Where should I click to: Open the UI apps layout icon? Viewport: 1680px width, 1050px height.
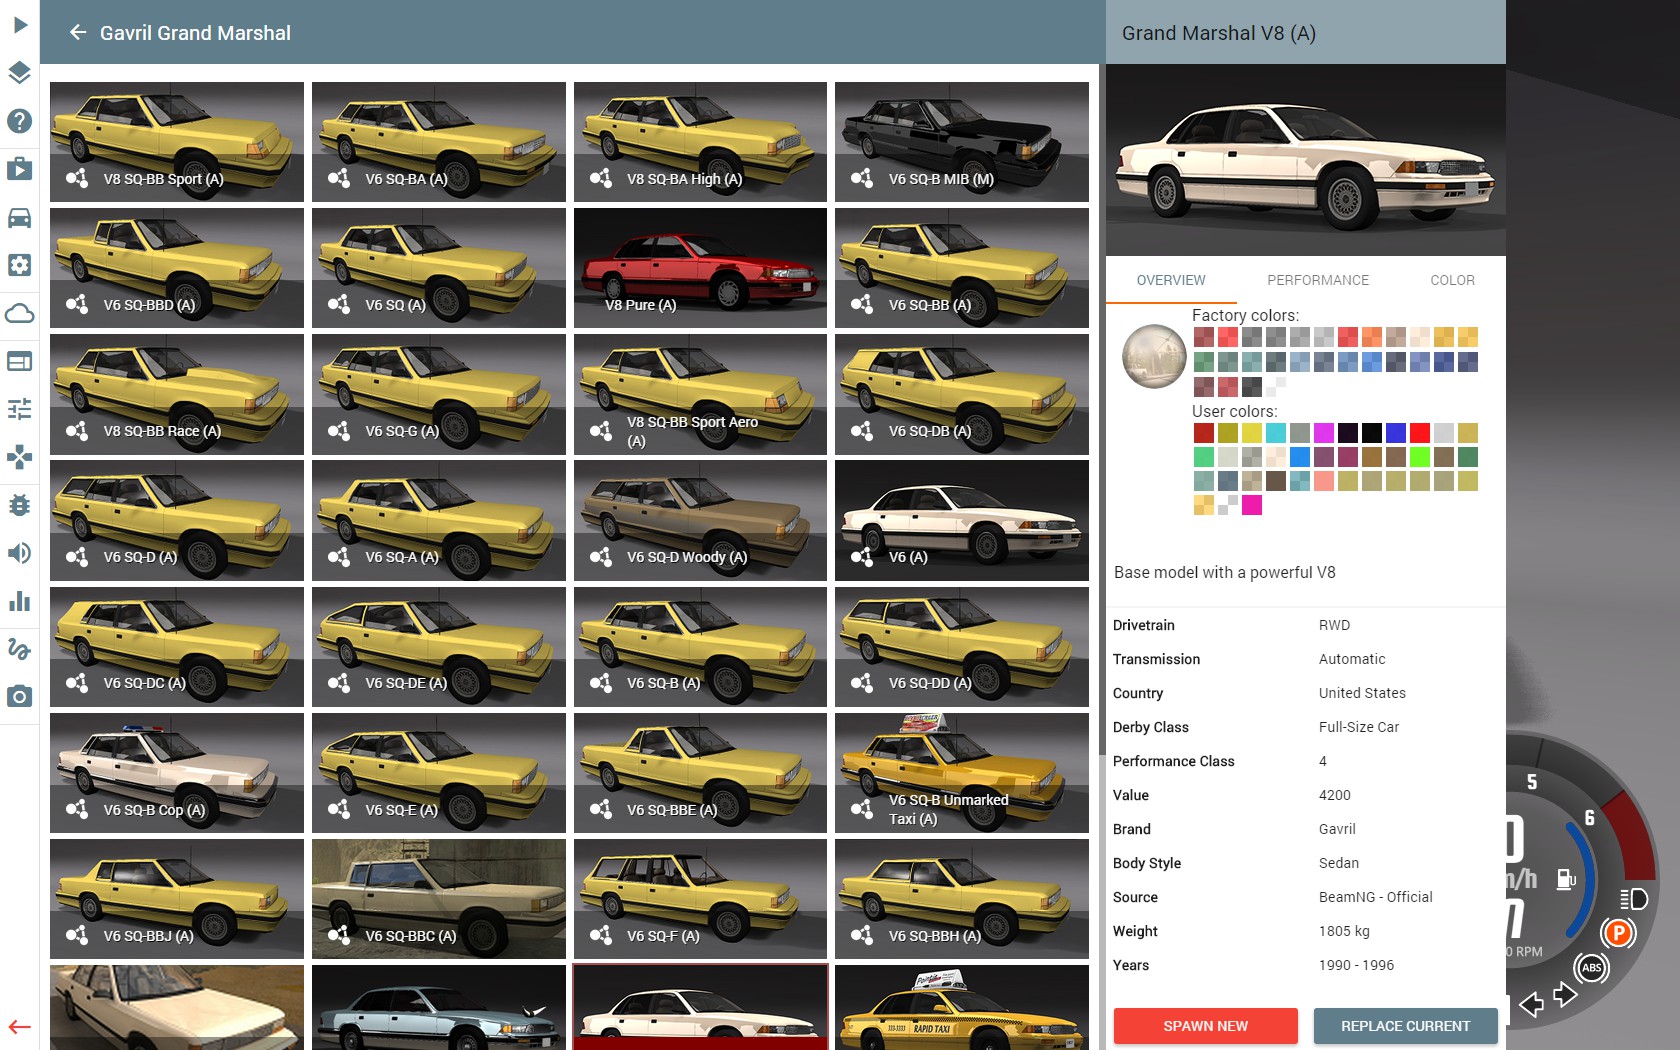click(20, 361)
